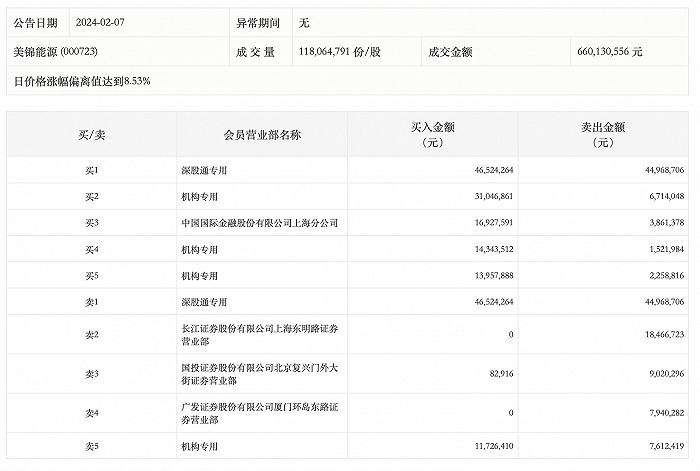Select the 买3 row label
Image resolution: width=700 pixels, height=471 pixels.
click(91, 222)
